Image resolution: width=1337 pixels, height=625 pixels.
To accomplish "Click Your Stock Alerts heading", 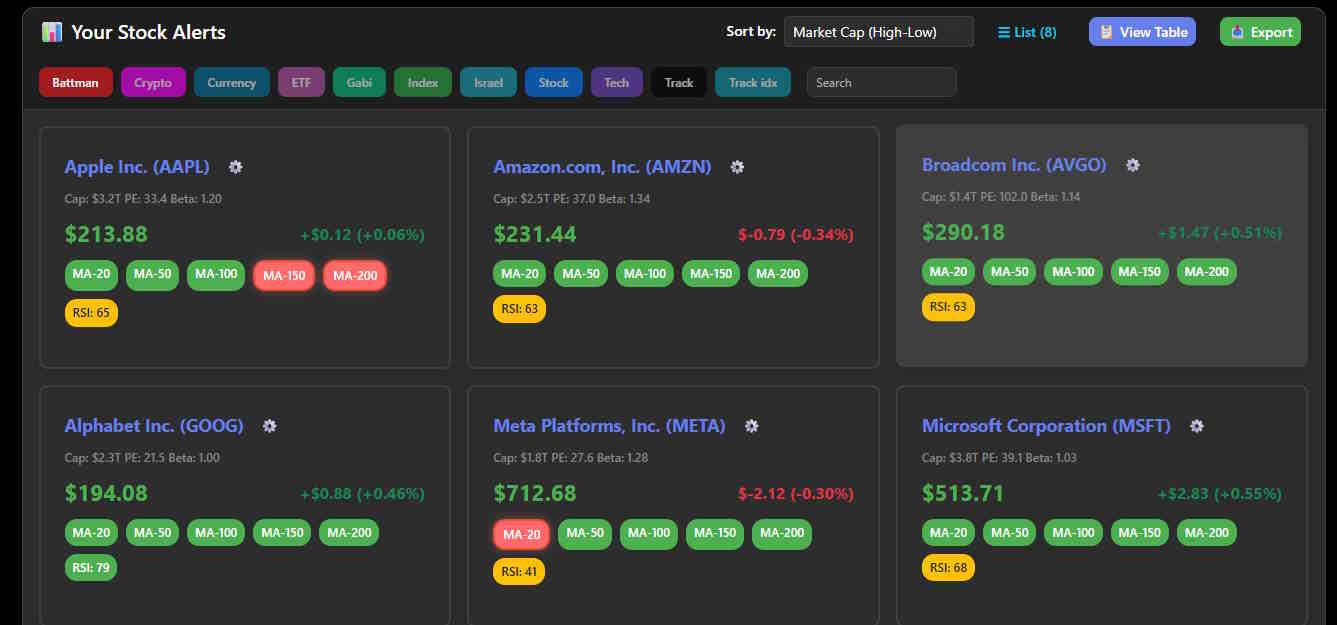I will point(148,32).
